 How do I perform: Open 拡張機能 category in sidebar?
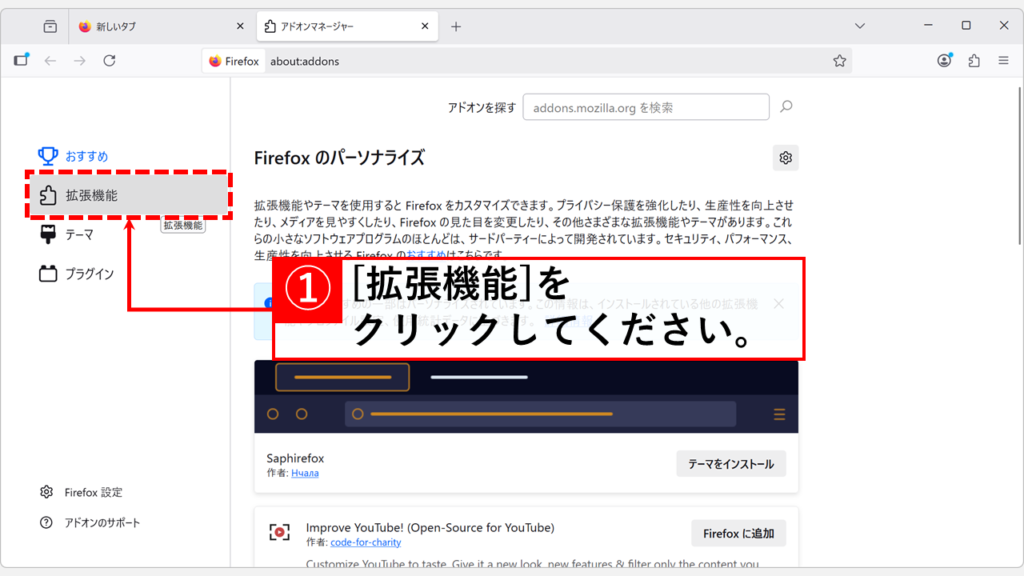(129, 195)
